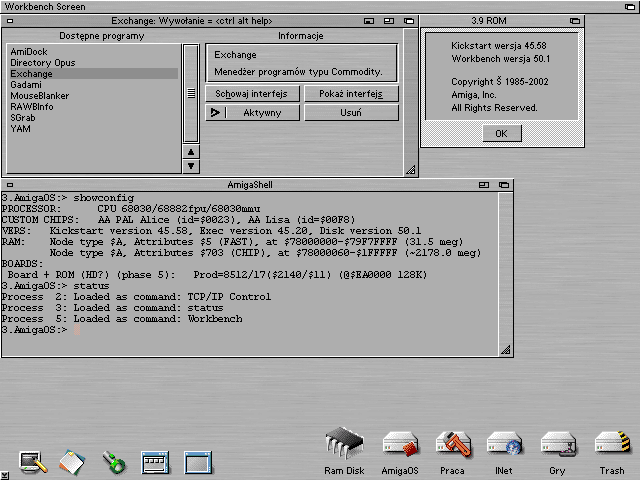Viewport: 640px width, 480px height.
Task: Select RAWBInfo in program list
Action: click(x=93, y=107)
